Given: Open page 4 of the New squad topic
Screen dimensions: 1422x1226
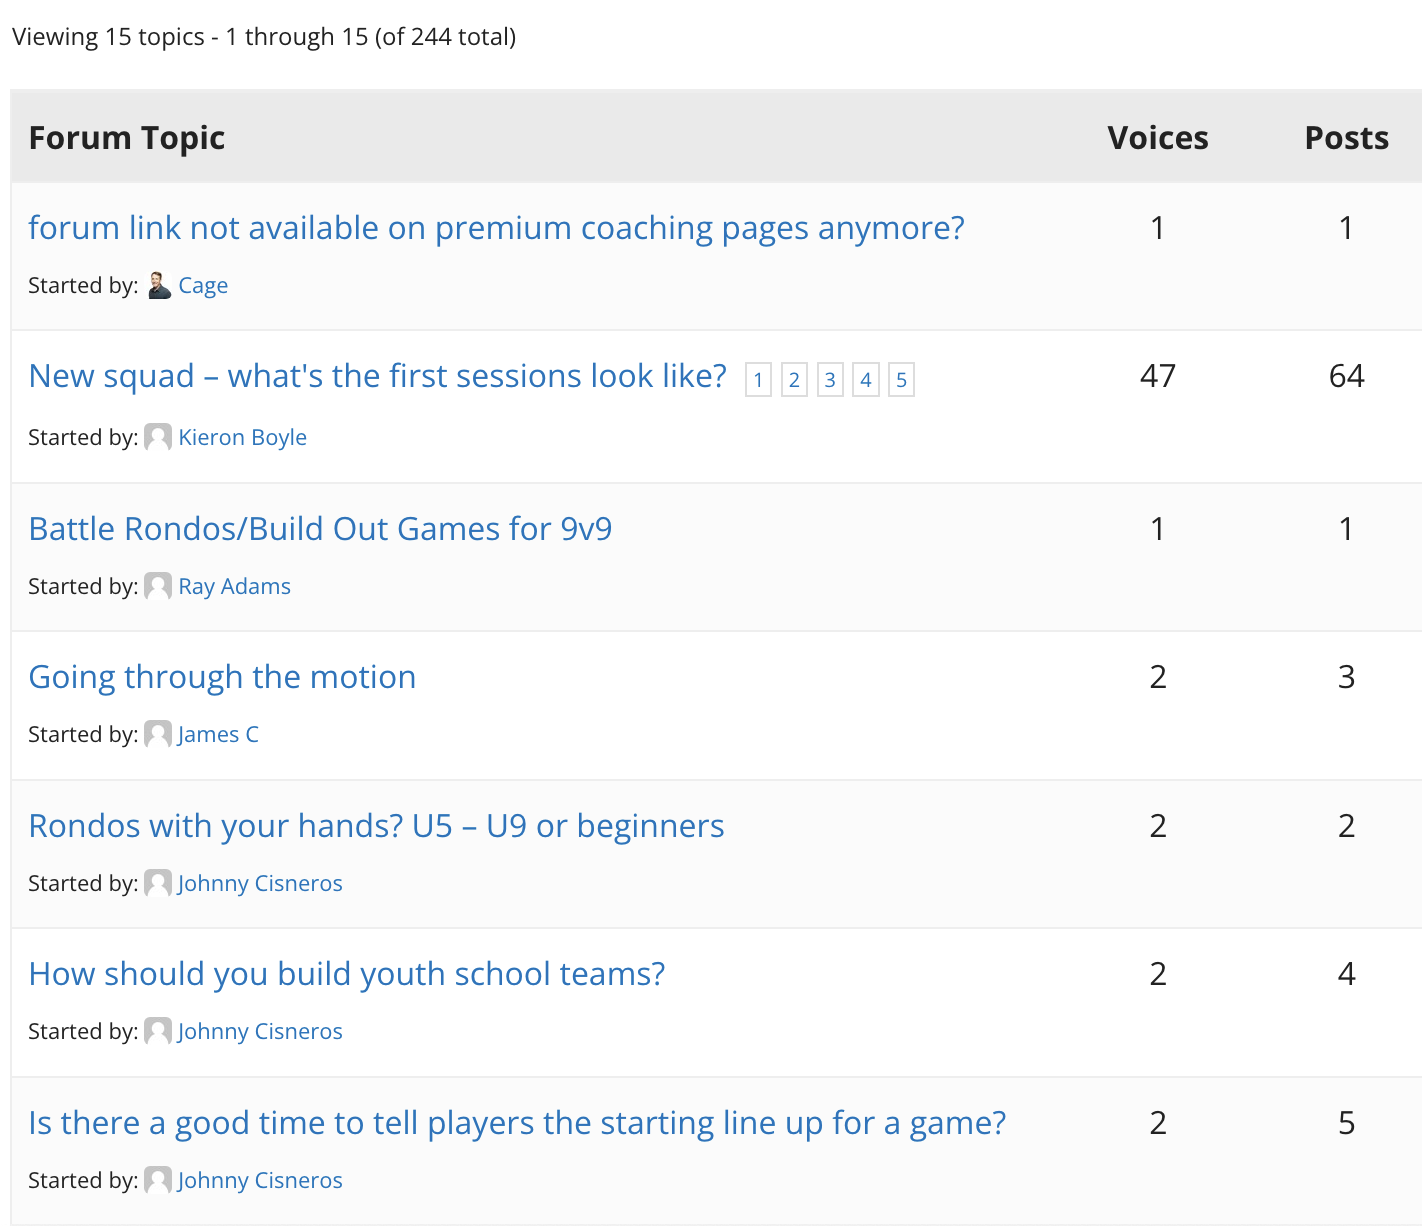Looking at the screenshot, I should [x=865, y=379].
